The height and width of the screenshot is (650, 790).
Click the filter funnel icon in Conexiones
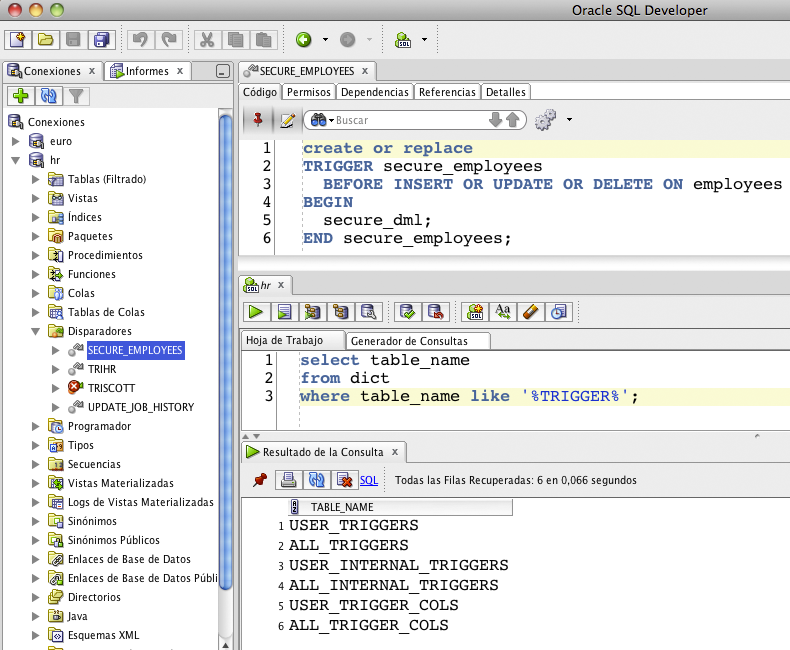[76, 96]
